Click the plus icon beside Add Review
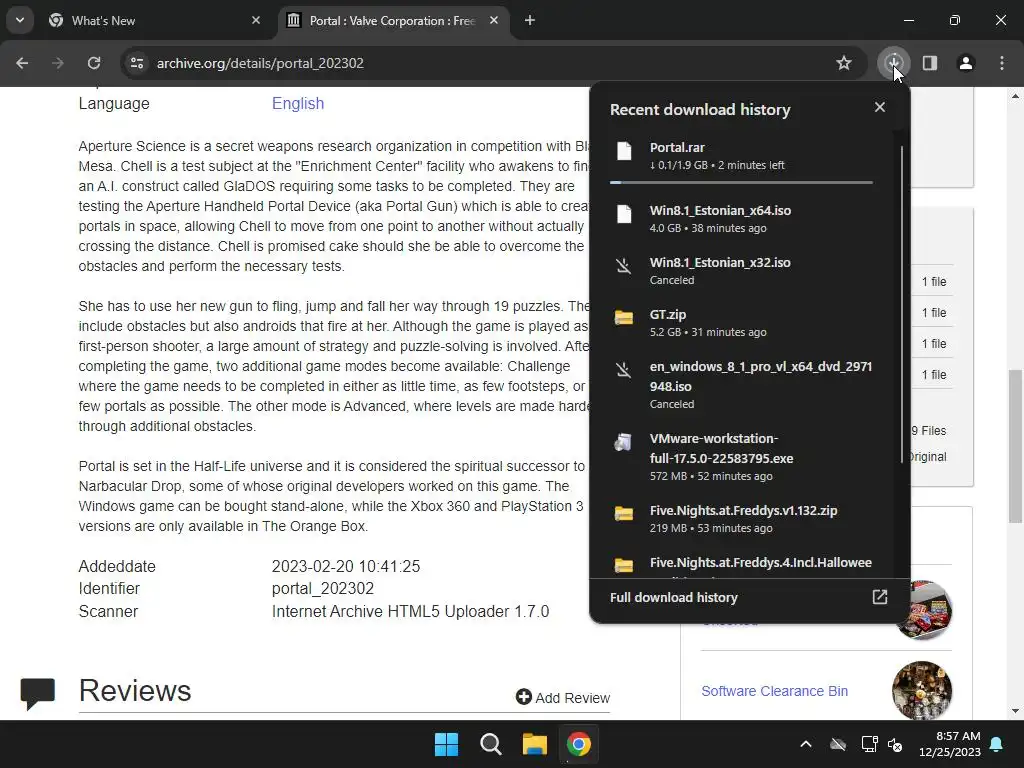 [523, 697]
